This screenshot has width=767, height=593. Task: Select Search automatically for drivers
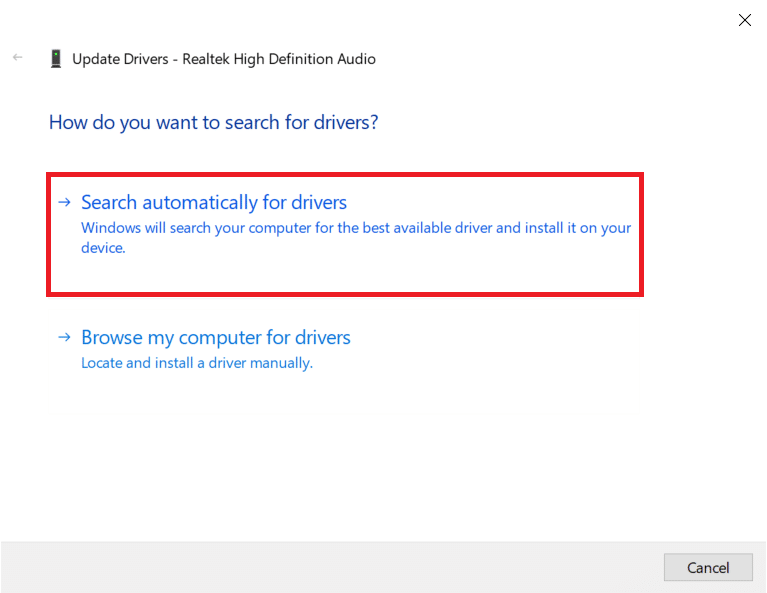[213, 203]
